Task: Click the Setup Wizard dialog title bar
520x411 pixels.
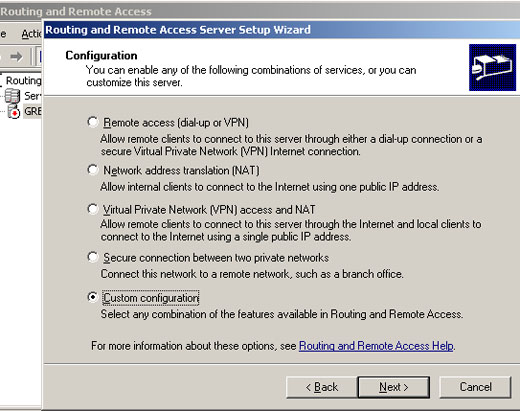Action: click(282, 30)
